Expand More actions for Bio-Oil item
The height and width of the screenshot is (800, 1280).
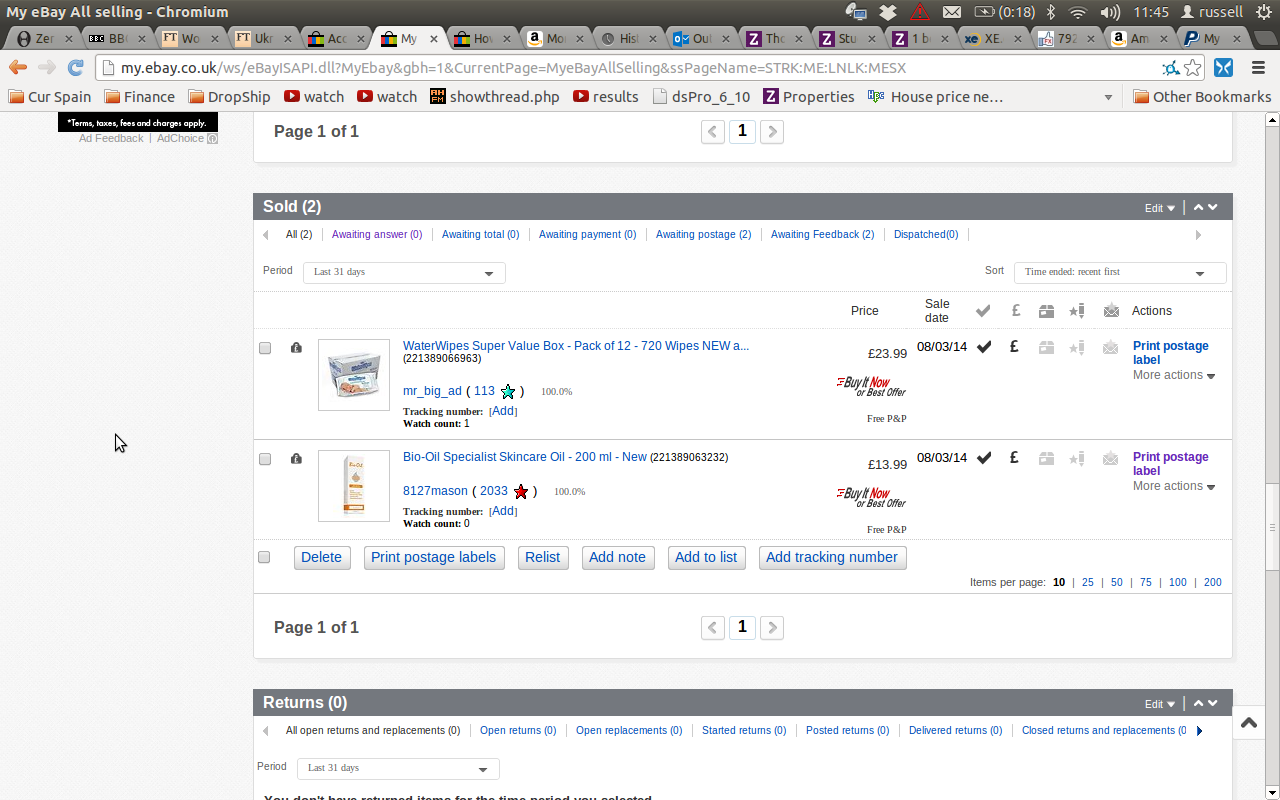pos(1174,486)
